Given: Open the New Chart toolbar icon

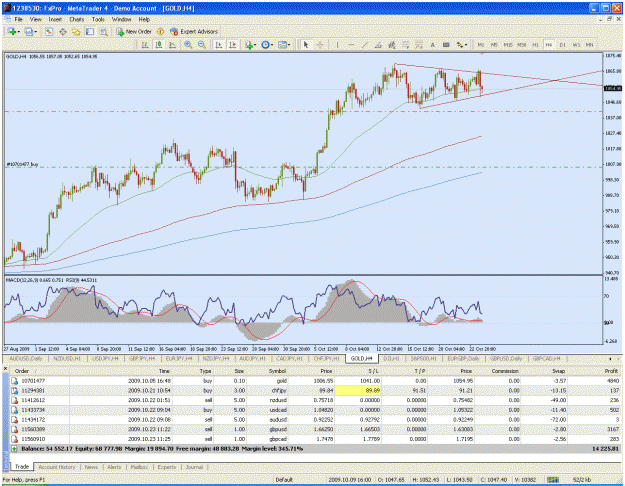Looking at the screenshot, I should [12, 31].
